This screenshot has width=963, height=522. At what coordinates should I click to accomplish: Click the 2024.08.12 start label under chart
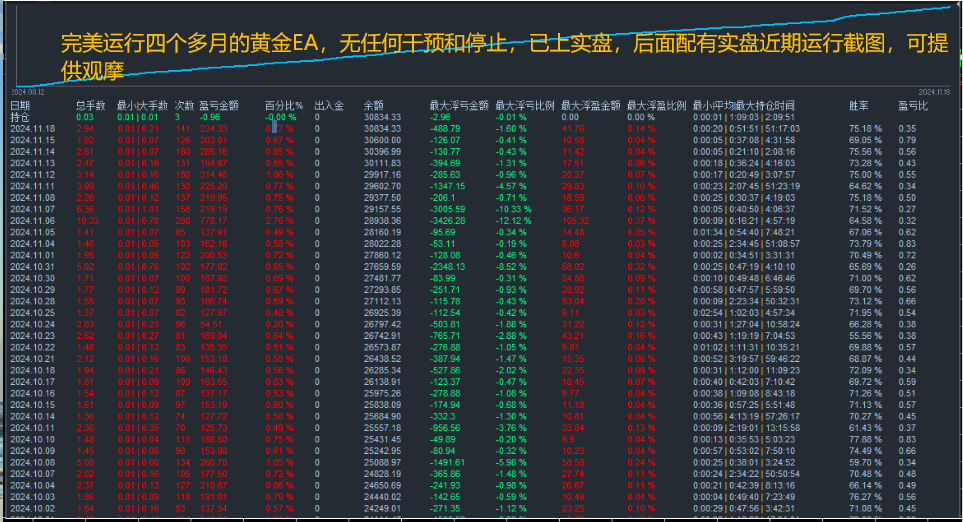[x=28, y=92]
